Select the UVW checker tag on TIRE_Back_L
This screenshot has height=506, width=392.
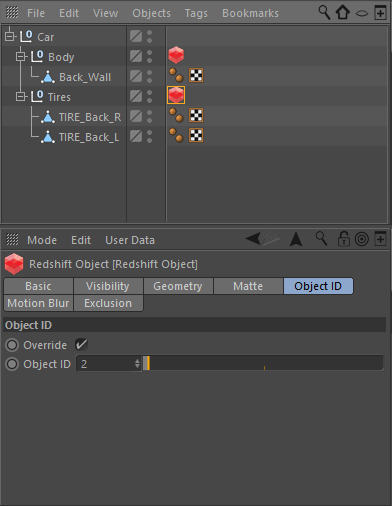(196, 135)
